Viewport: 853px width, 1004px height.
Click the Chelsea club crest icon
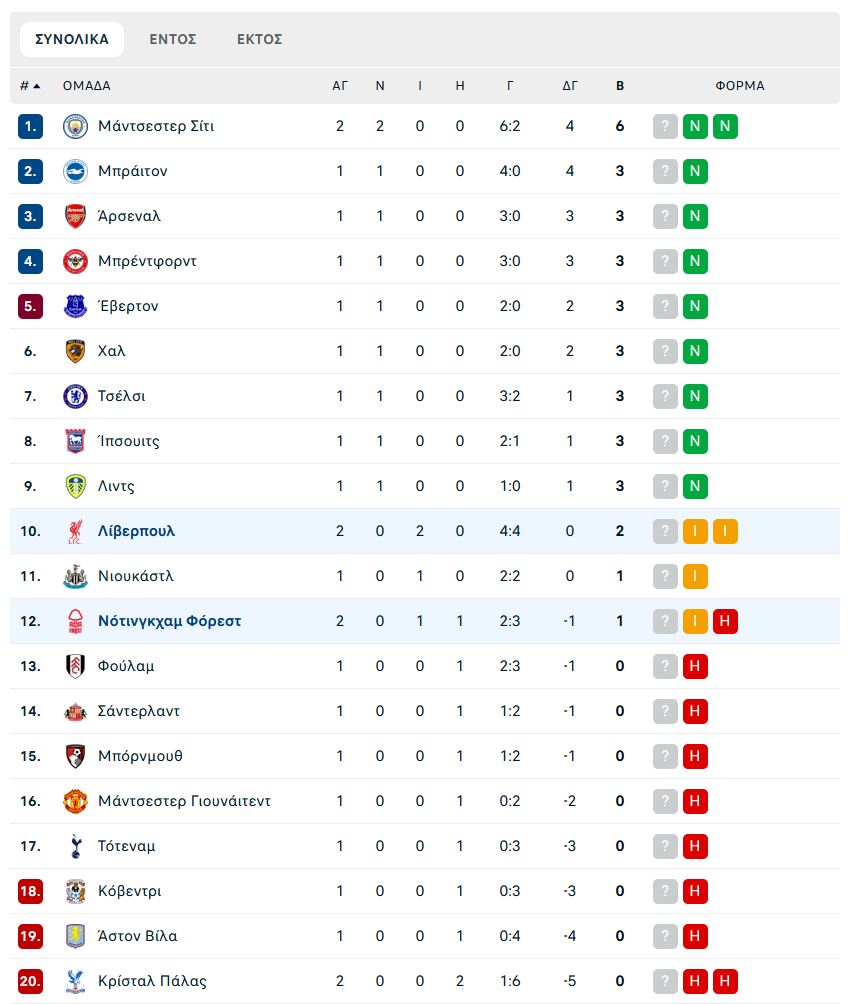(76, 396)
